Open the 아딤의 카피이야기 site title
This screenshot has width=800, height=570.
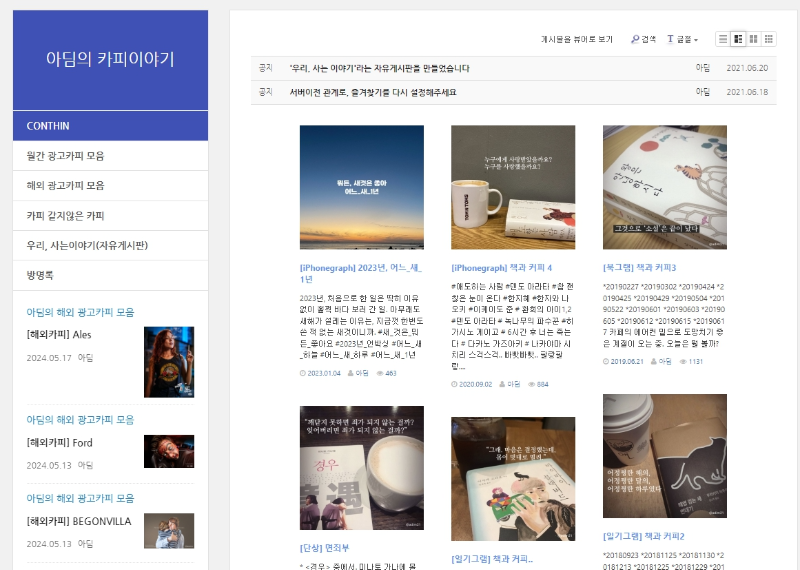pyautogui.click(x=110, y=59)
